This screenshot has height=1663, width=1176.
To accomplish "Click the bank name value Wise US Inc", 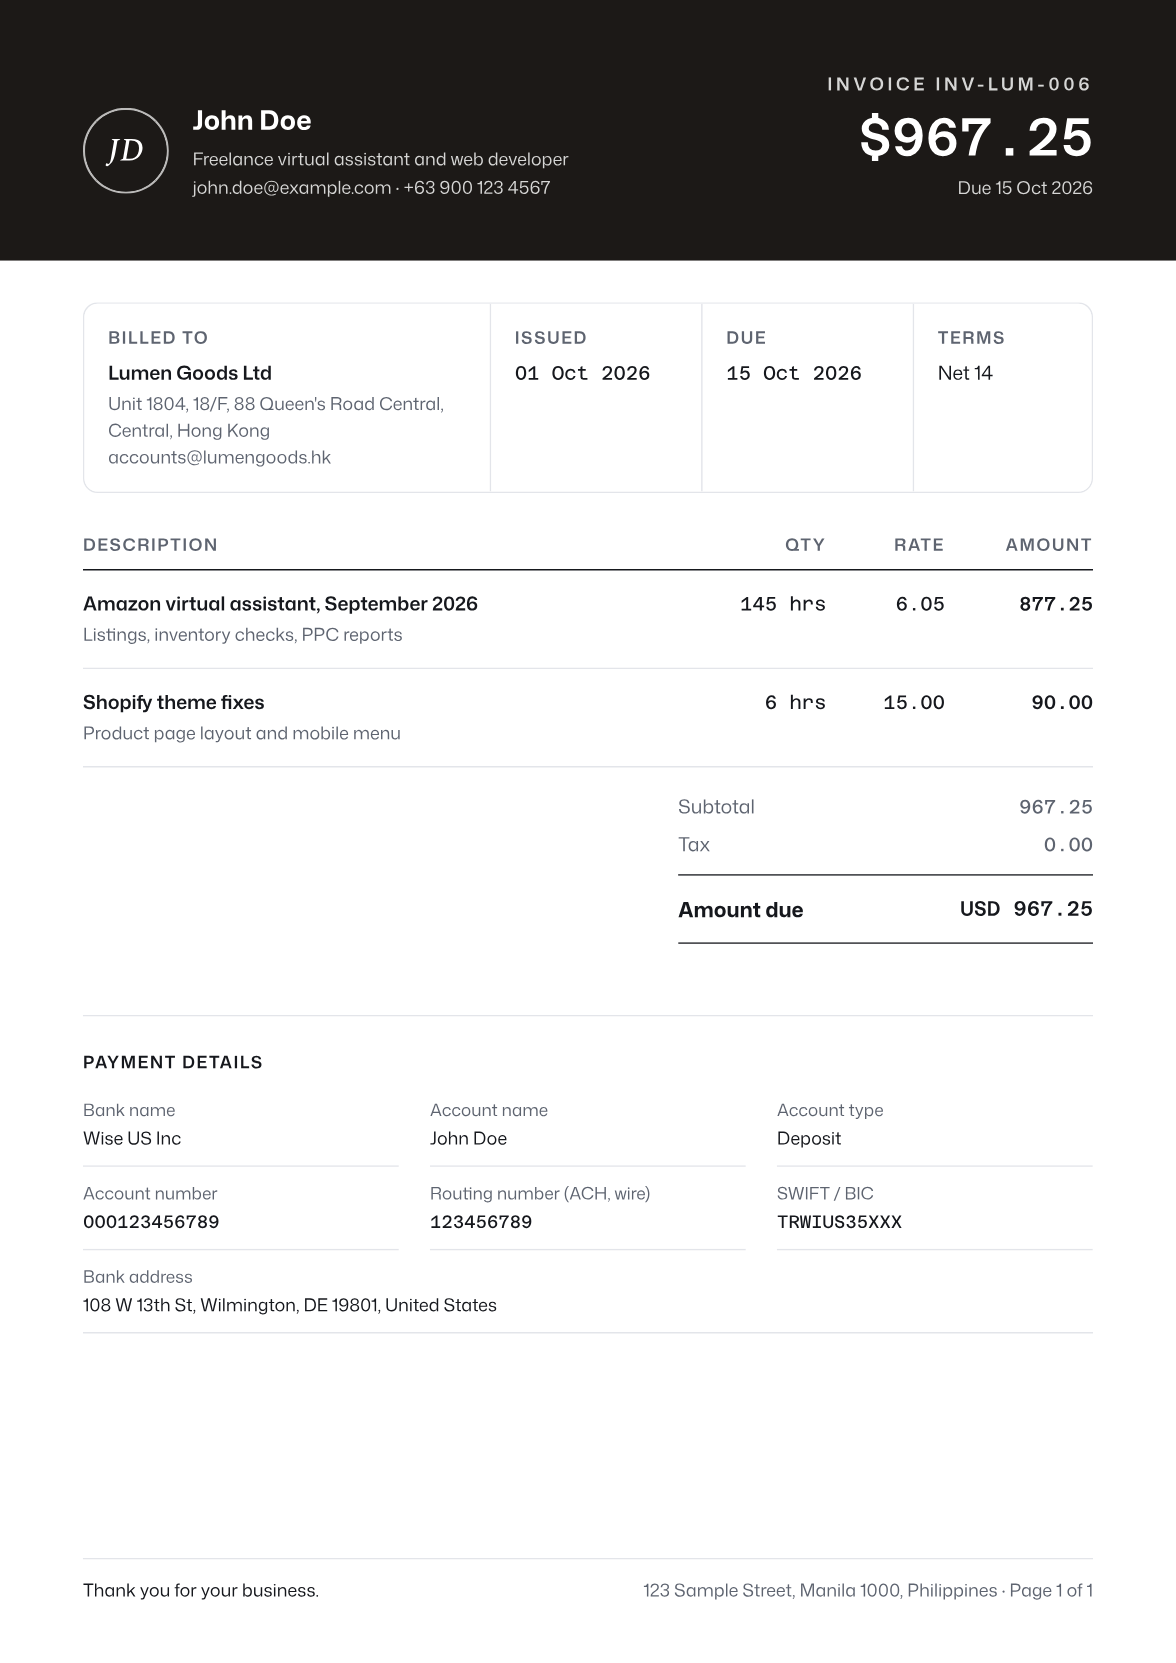I will point(132,1138).
